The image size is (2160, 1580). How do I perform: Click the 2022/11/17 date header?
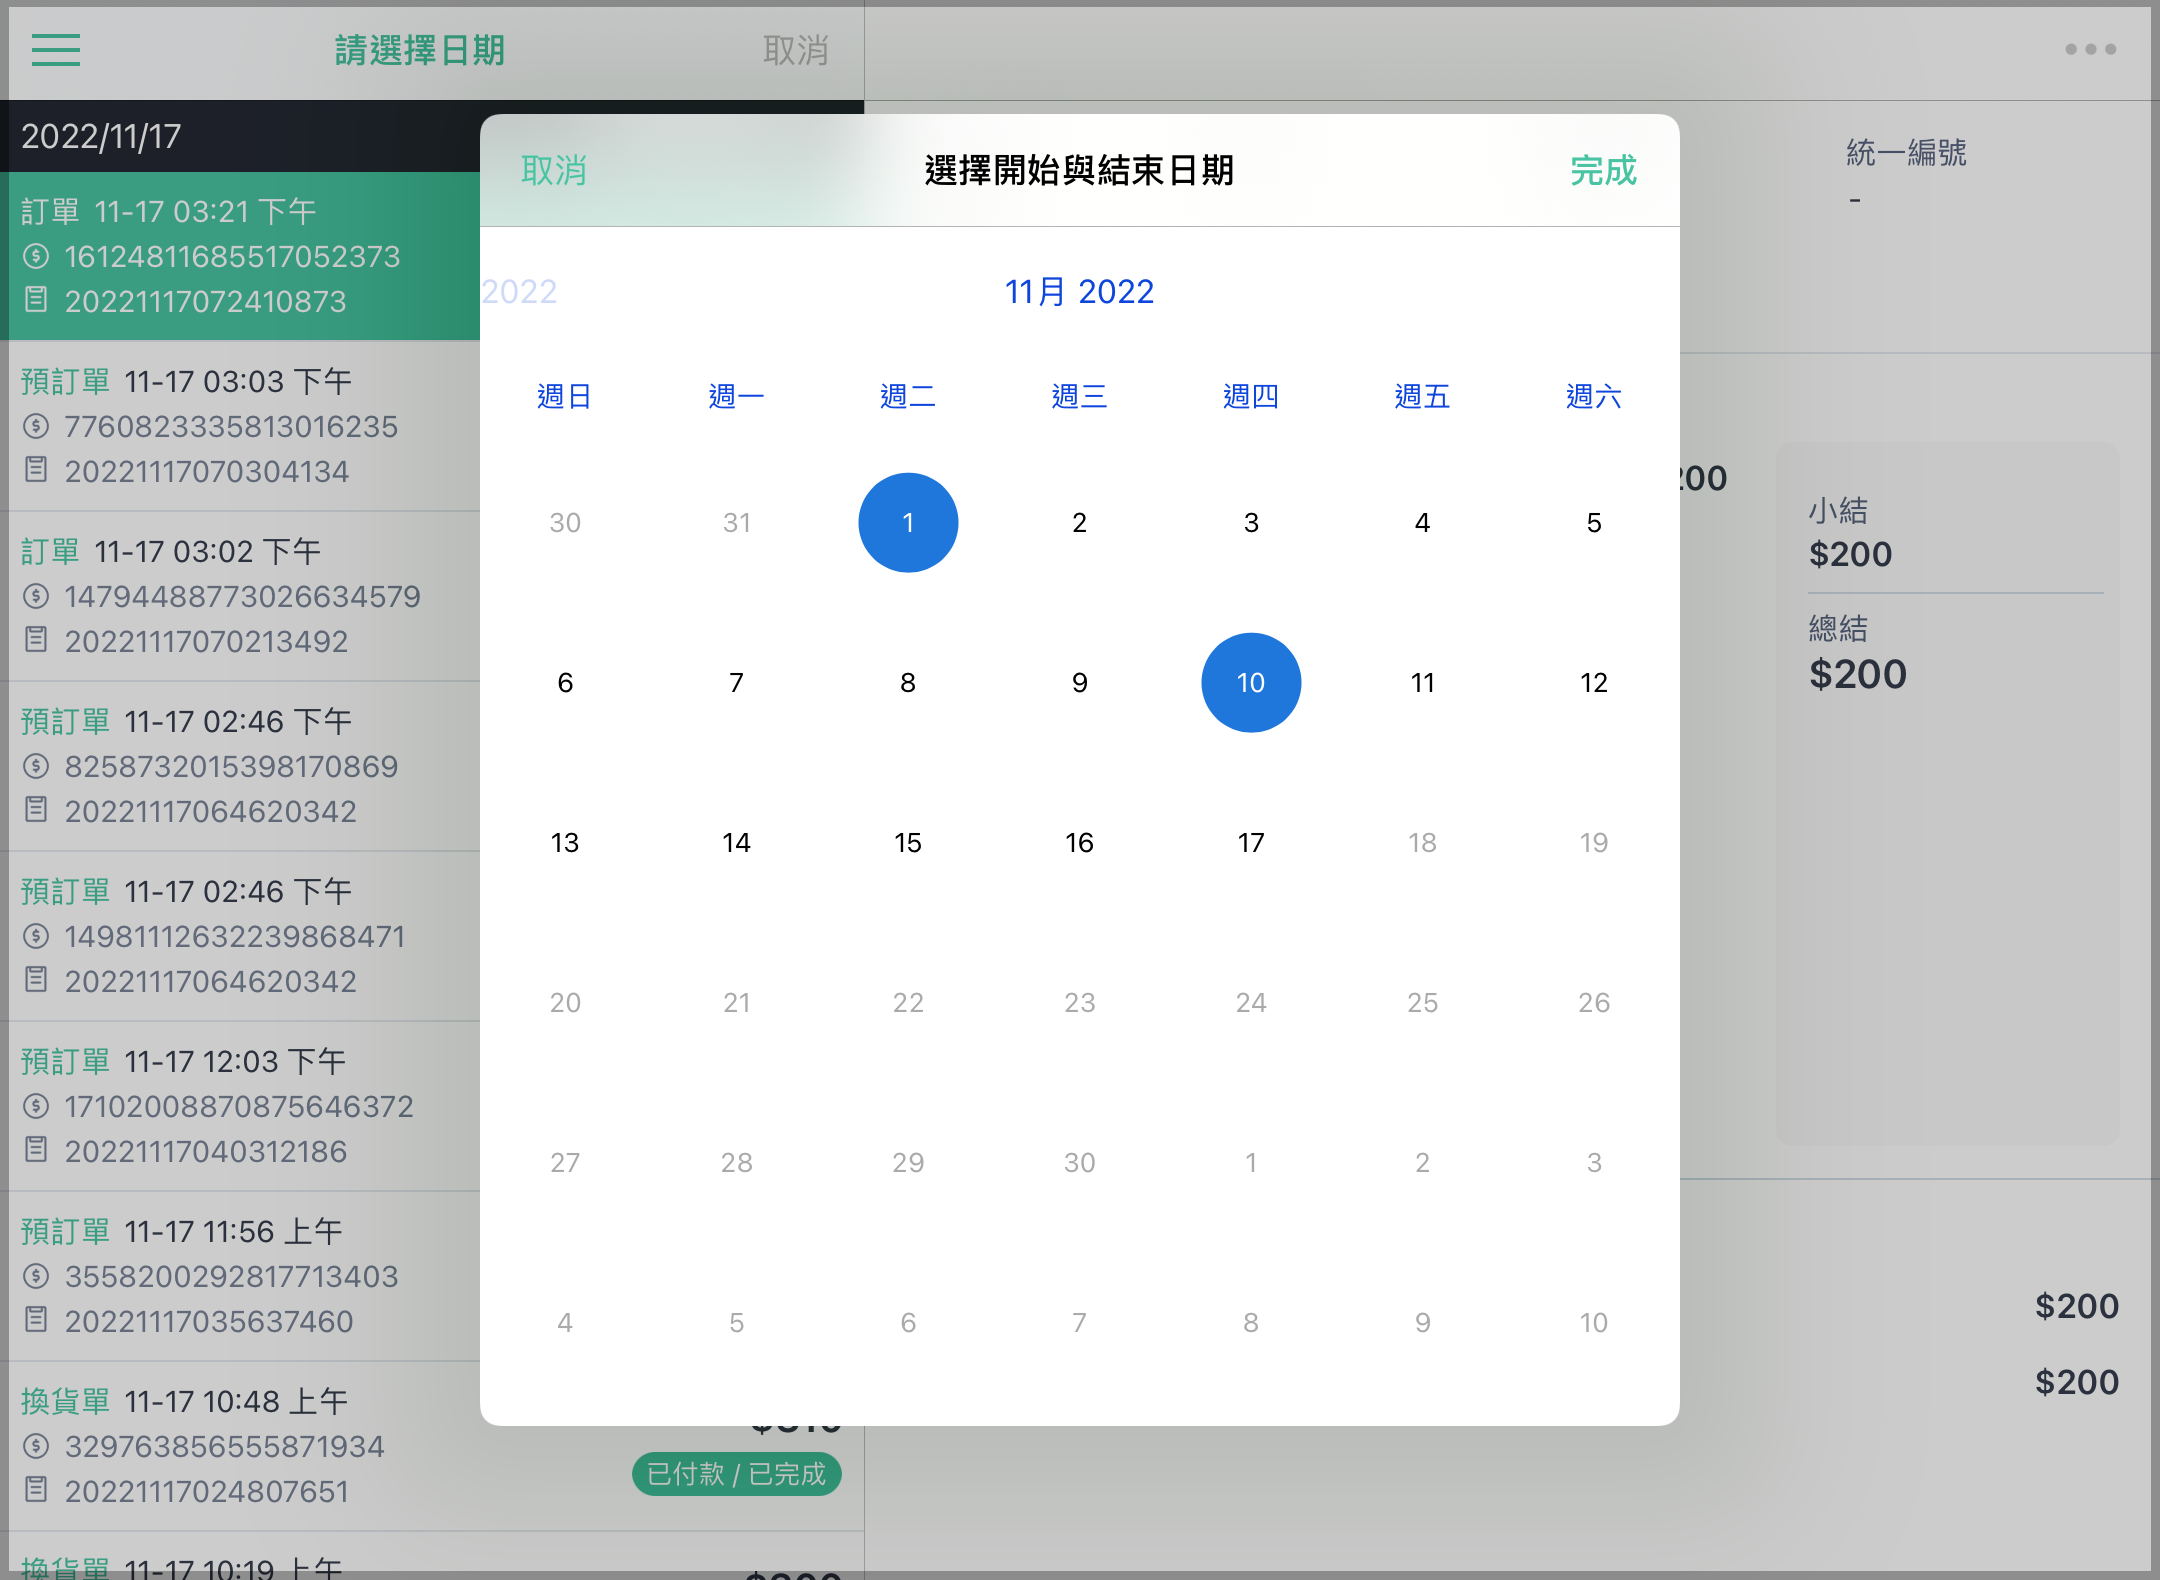click(101, 136)
